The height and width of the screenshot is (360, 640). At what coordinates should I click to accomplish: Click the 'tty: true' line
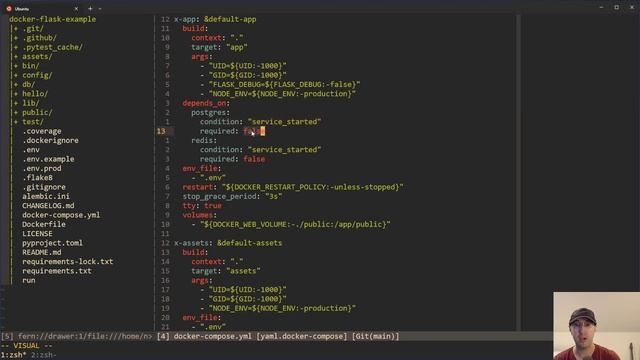pyautogui.click(x=202, y=206)
